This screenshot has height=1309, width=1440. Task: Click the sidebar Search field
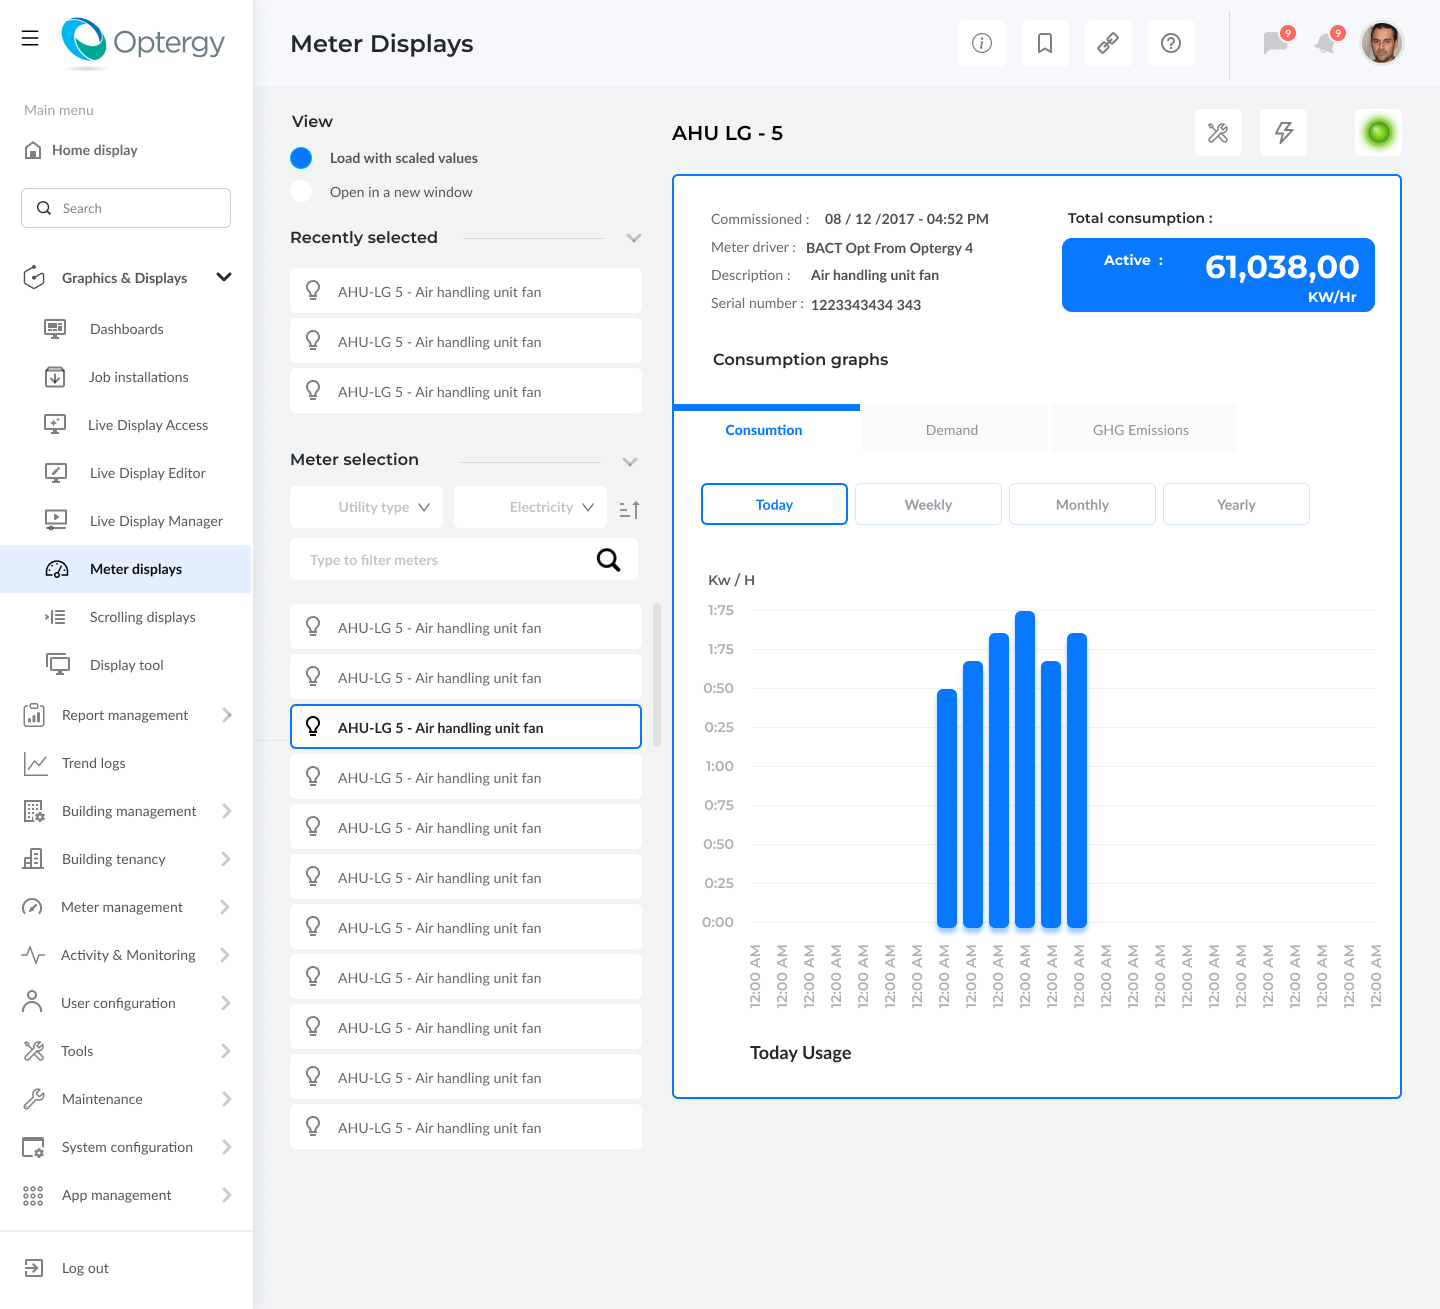(x=126, y=208)
